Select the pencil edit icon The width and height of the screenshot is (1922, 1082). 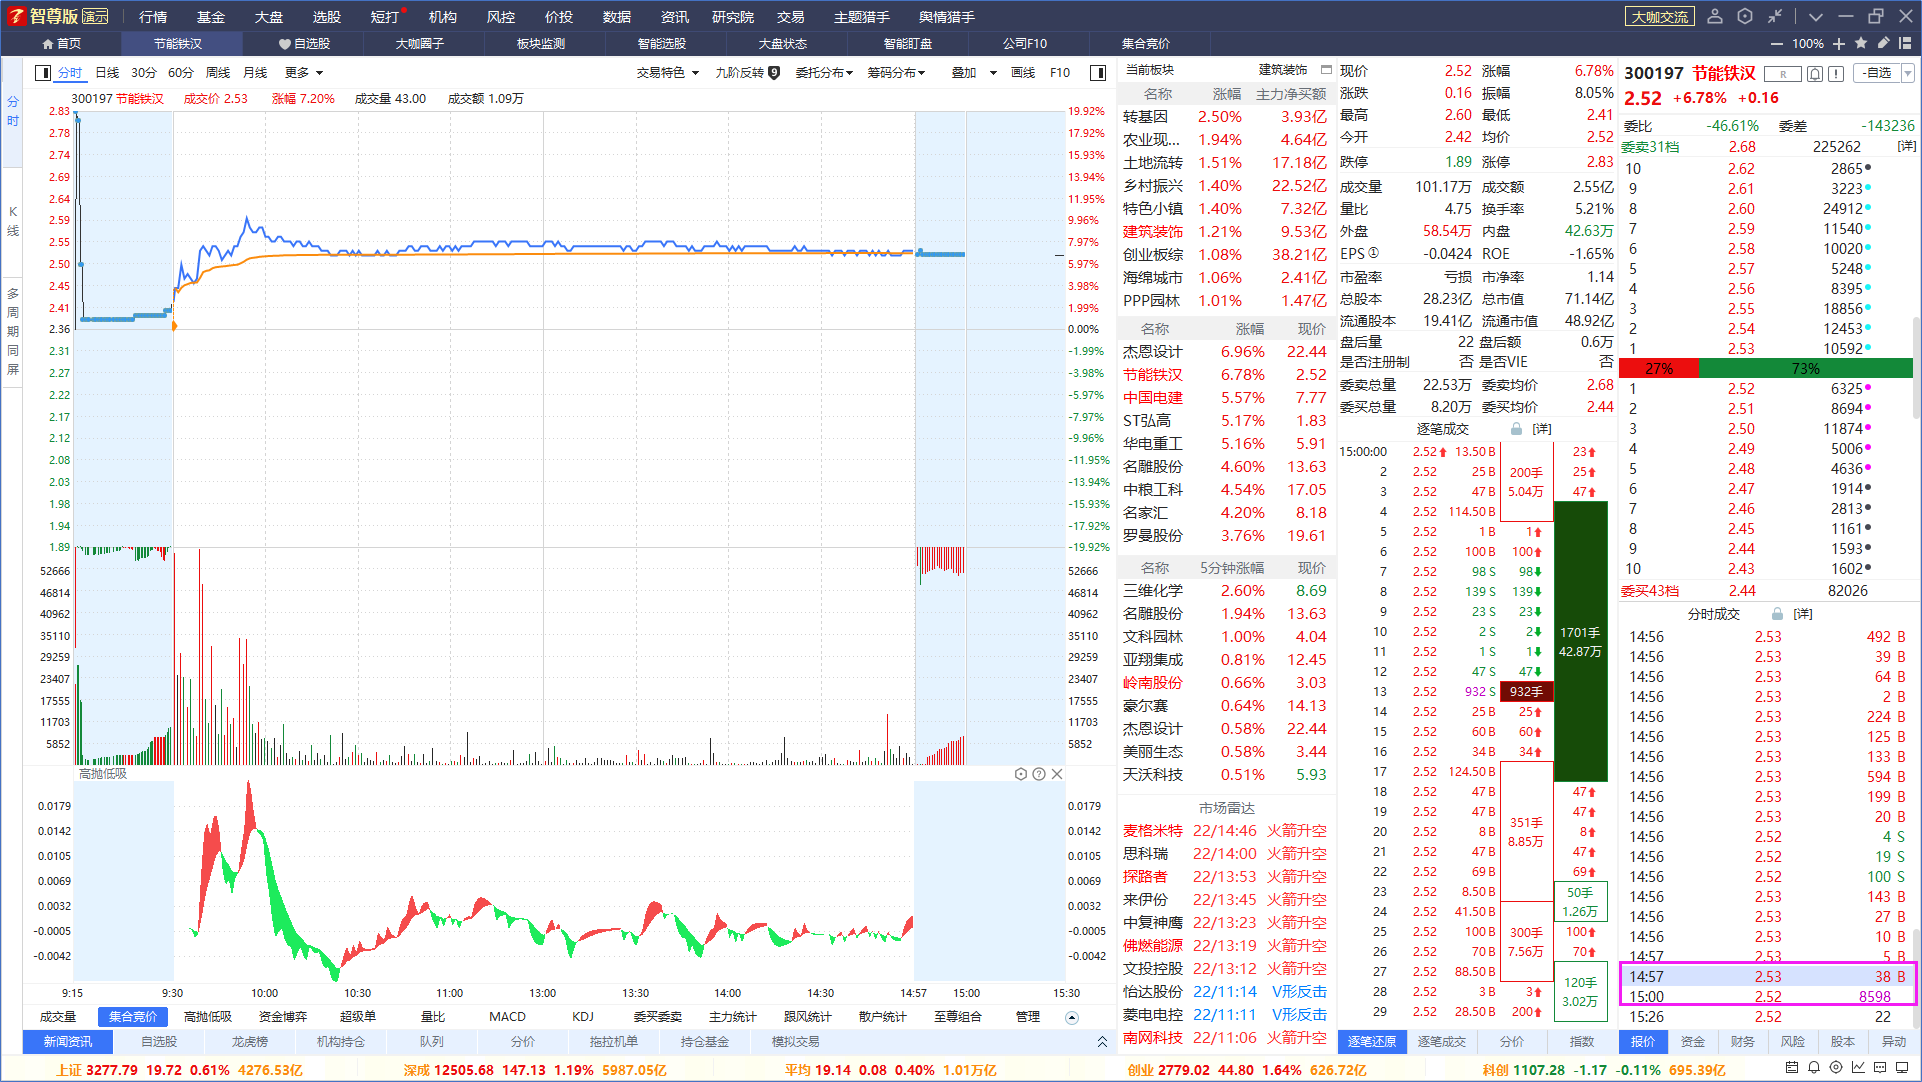click(1883, 43)
